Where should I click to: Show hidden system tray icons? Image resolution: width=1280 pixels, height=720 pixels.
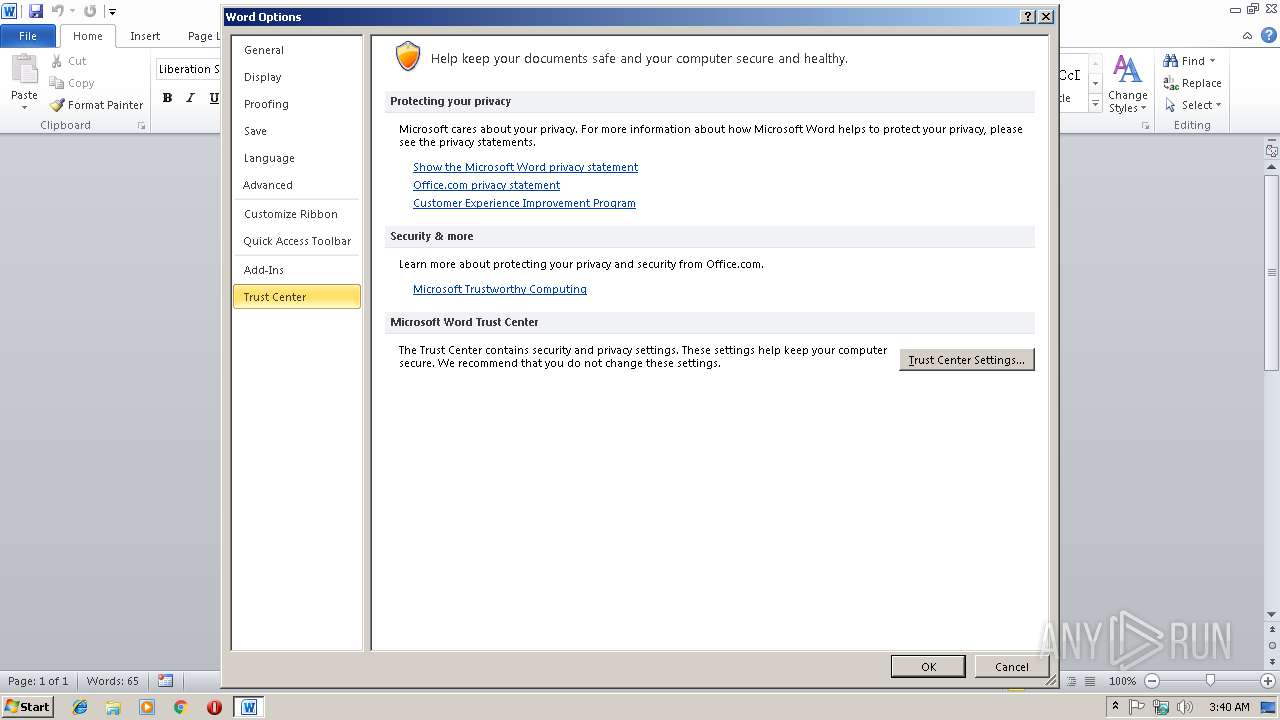coord(1115,707)
